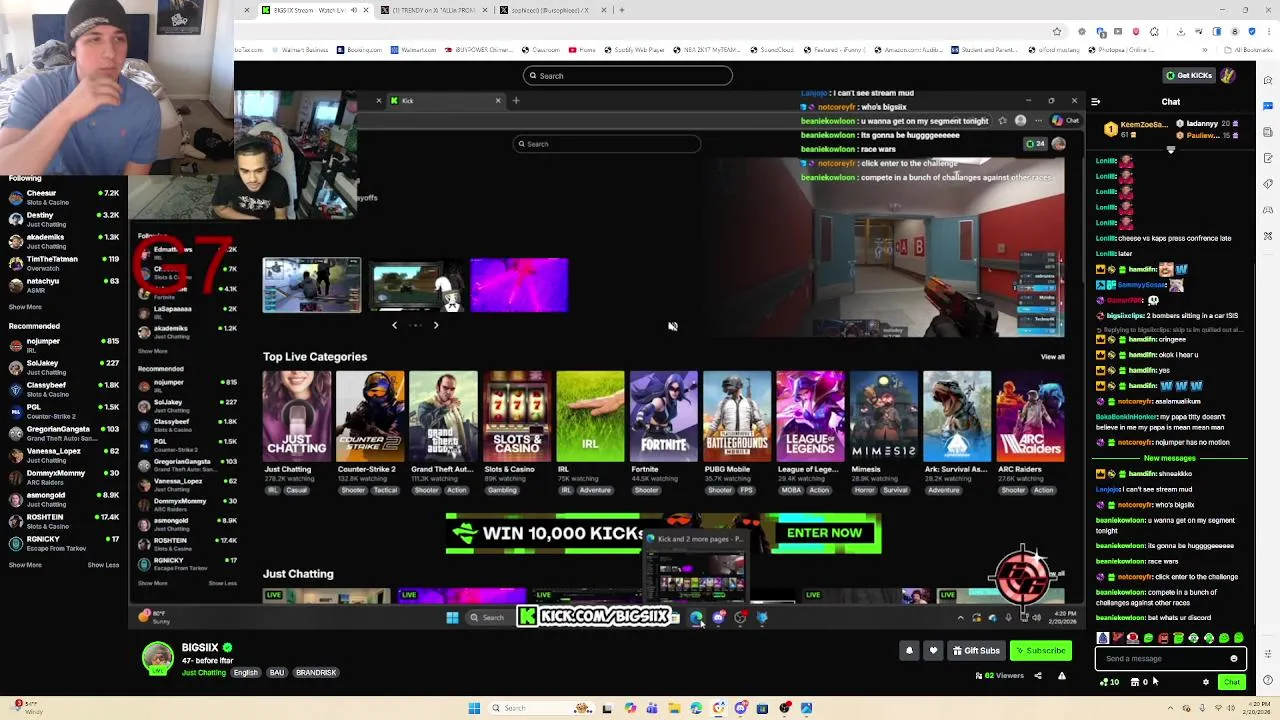Unmute the streamed video via speaker icon
This screenshot has height=720, width=1280.
(x=673, y=326)
